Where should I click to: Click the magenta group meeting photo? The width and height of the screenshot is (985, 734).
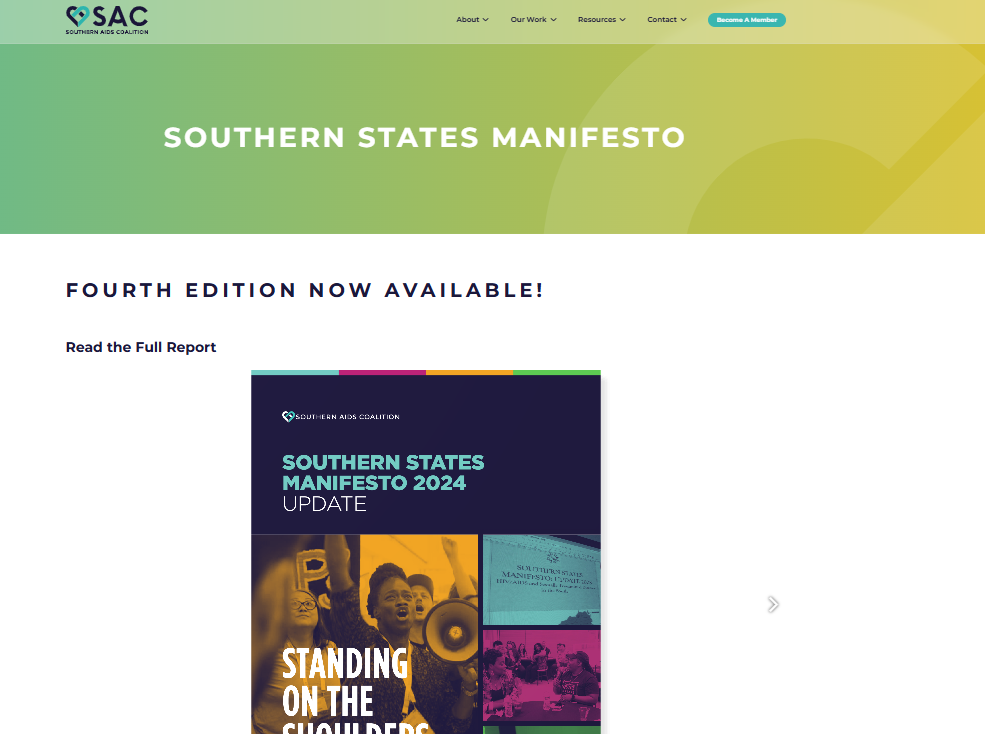tap(541, 676)
